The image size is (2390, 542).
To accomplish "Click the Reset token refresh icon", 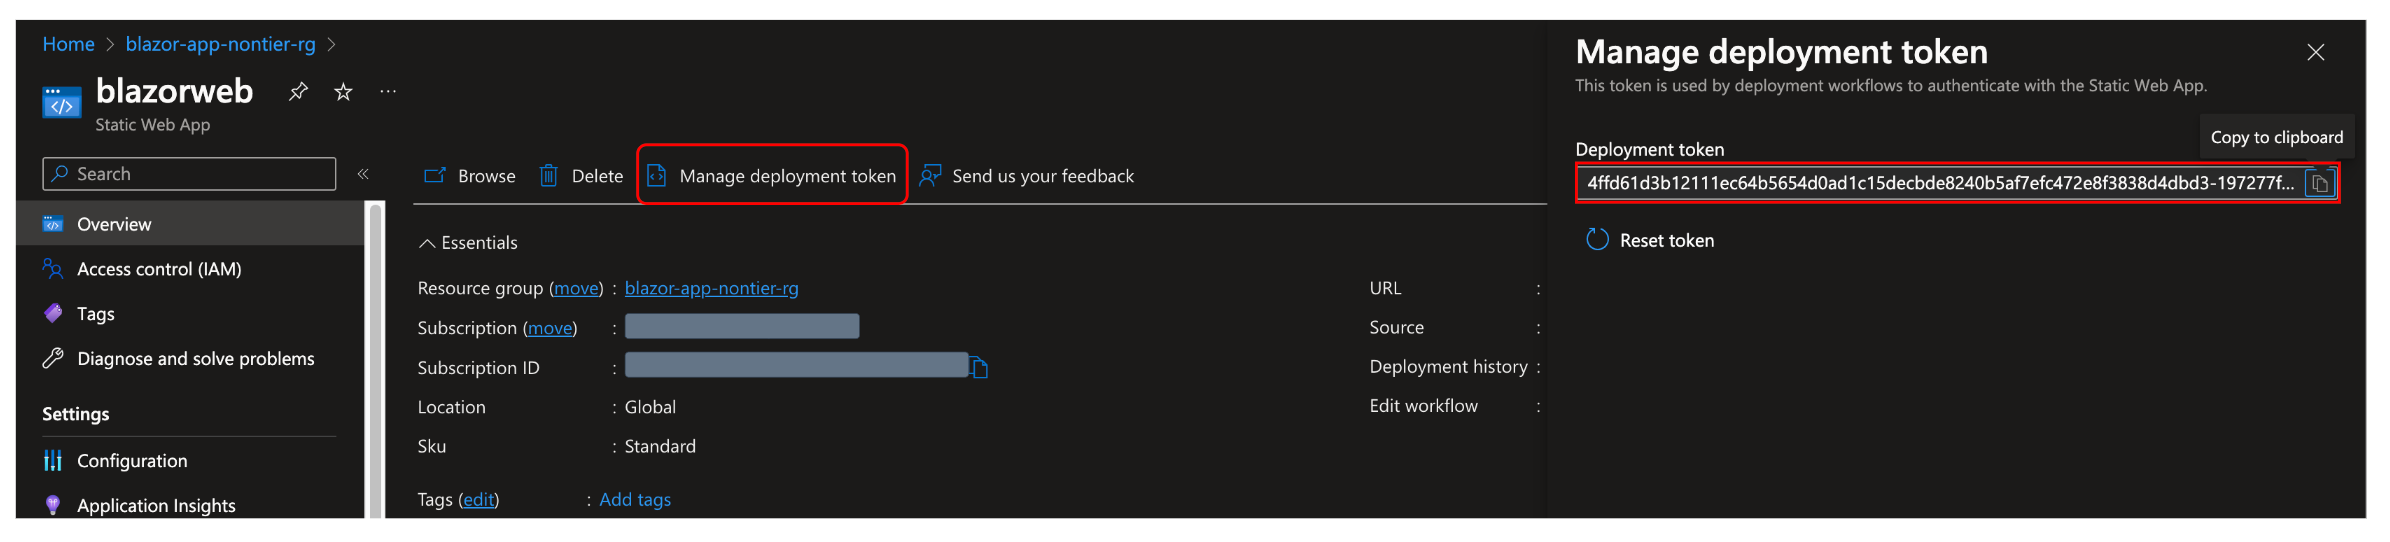I will (x=1597, y=240).
